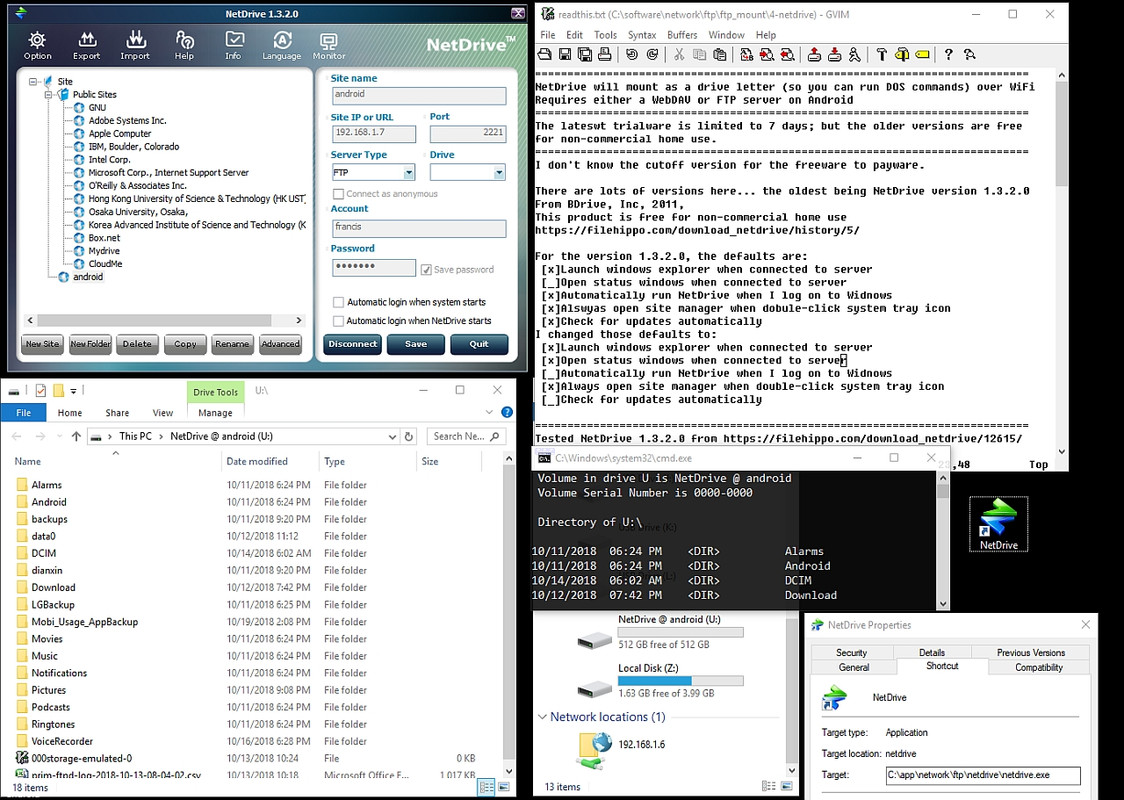Click the question mark Help icon in GVIM
The width and height of the screenshot is (1124, 800).
click(x=948, y=54)
